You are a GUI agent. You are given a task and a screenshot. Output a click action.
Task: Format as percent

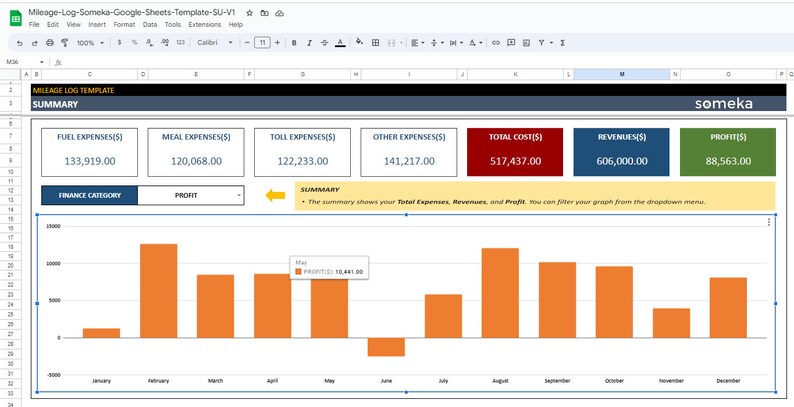[x=135, y=43]
